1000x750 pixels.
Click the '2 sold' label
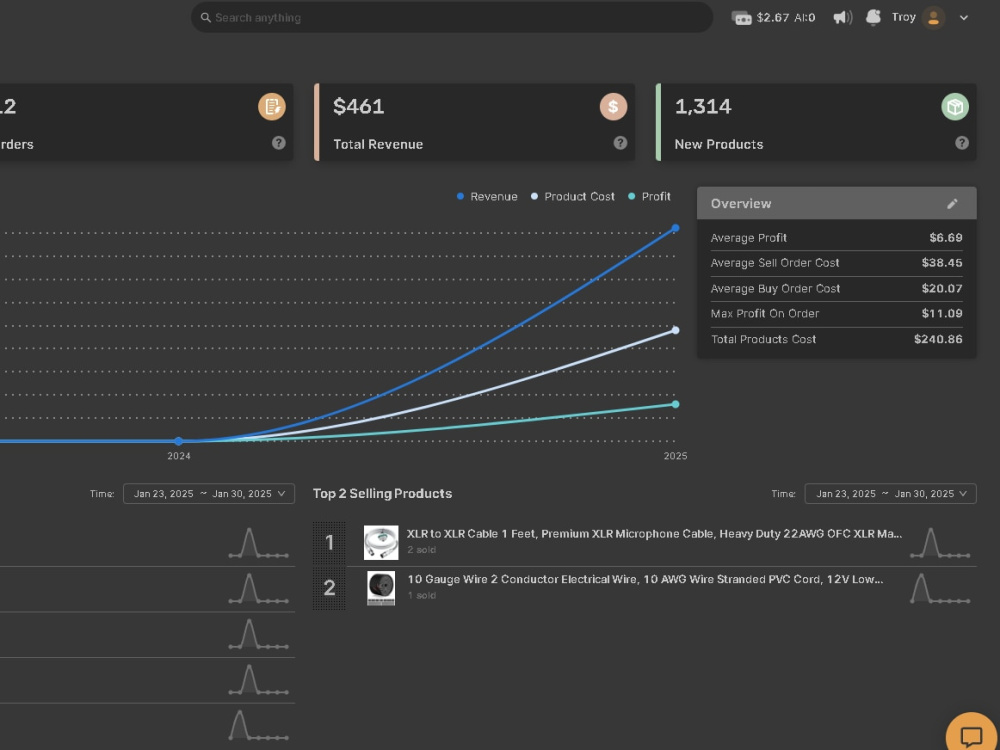click(422, 550)
